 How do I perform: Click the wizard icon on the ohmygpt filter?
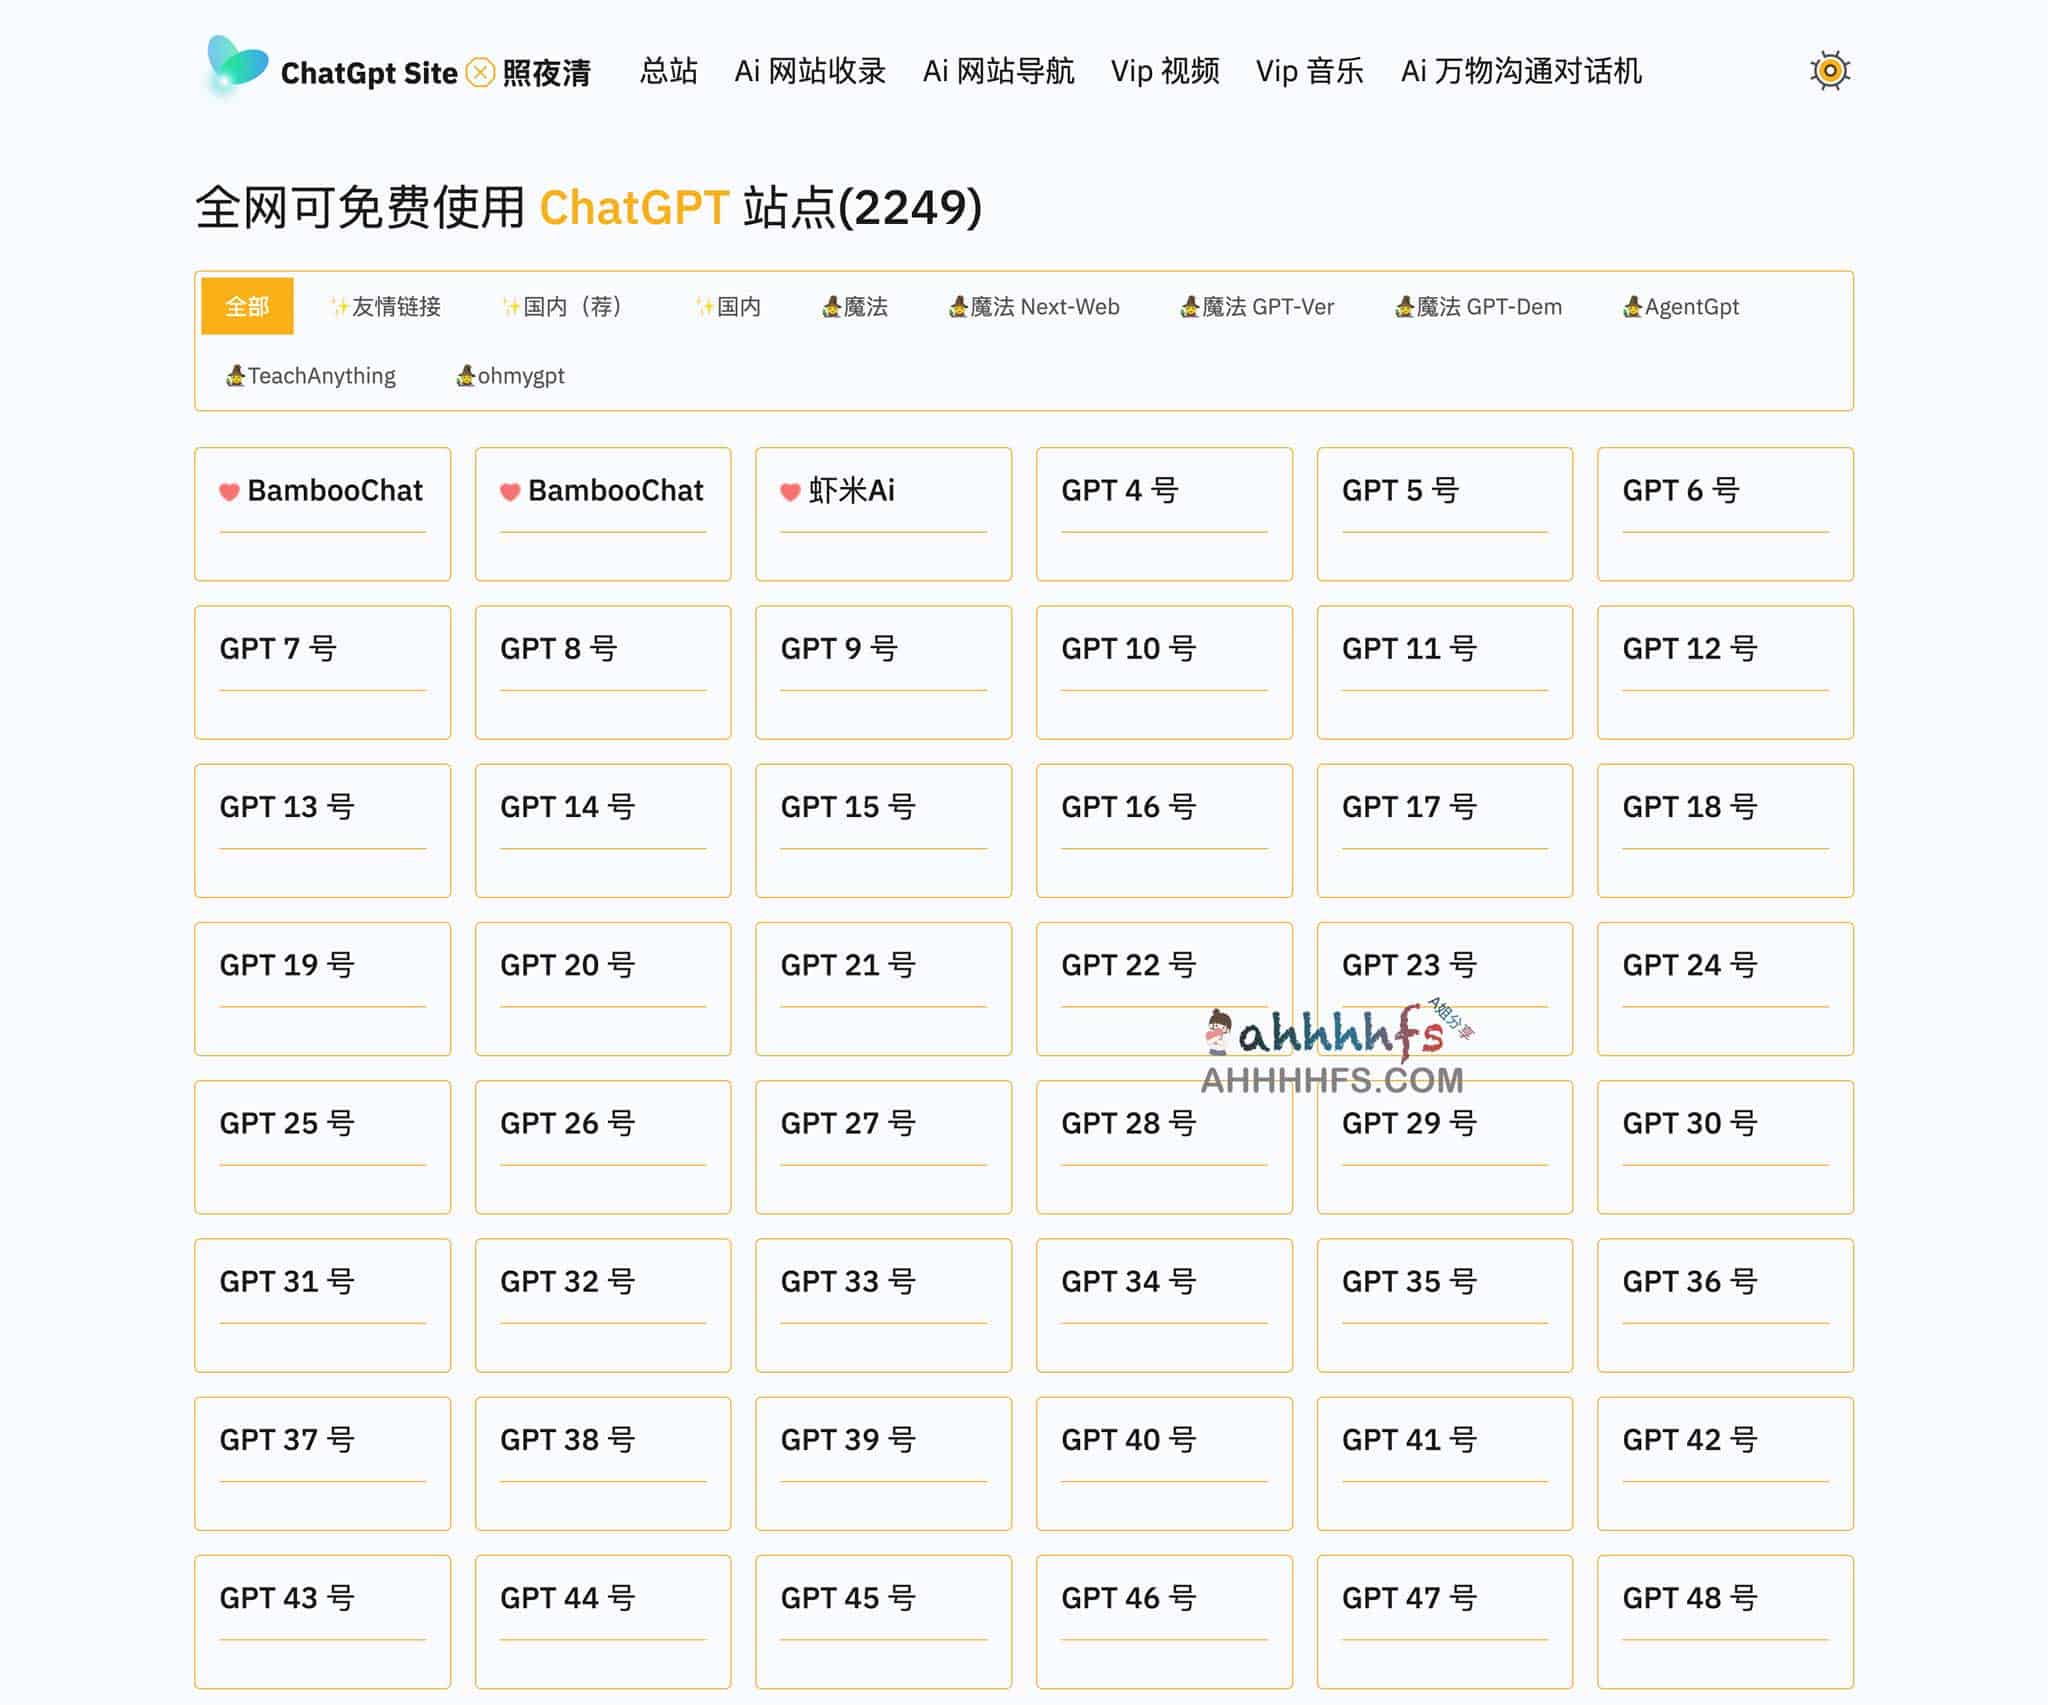466,375
